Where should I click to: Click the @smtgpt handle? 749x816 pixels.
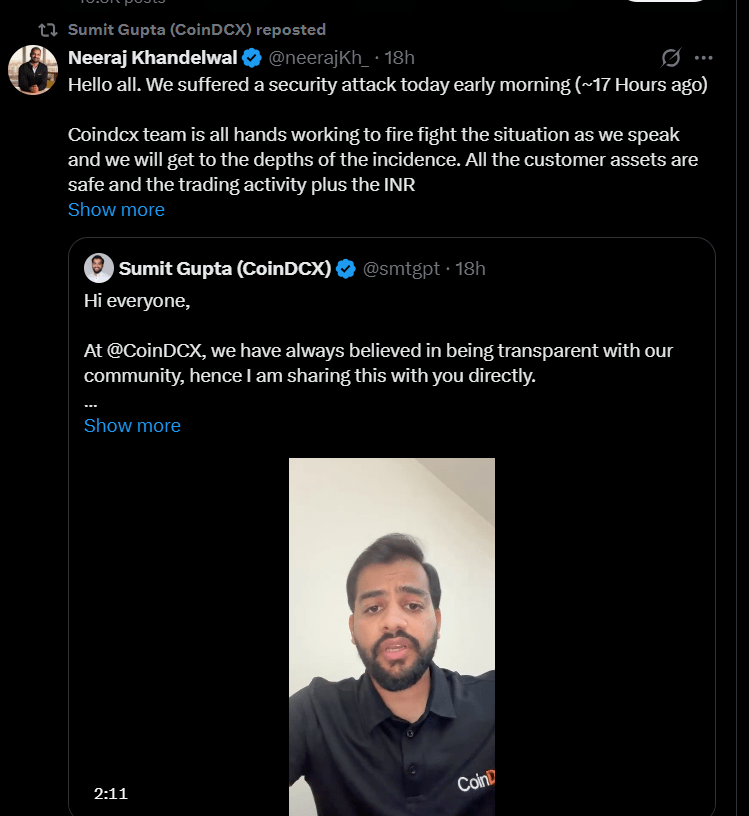coord(400,268)
